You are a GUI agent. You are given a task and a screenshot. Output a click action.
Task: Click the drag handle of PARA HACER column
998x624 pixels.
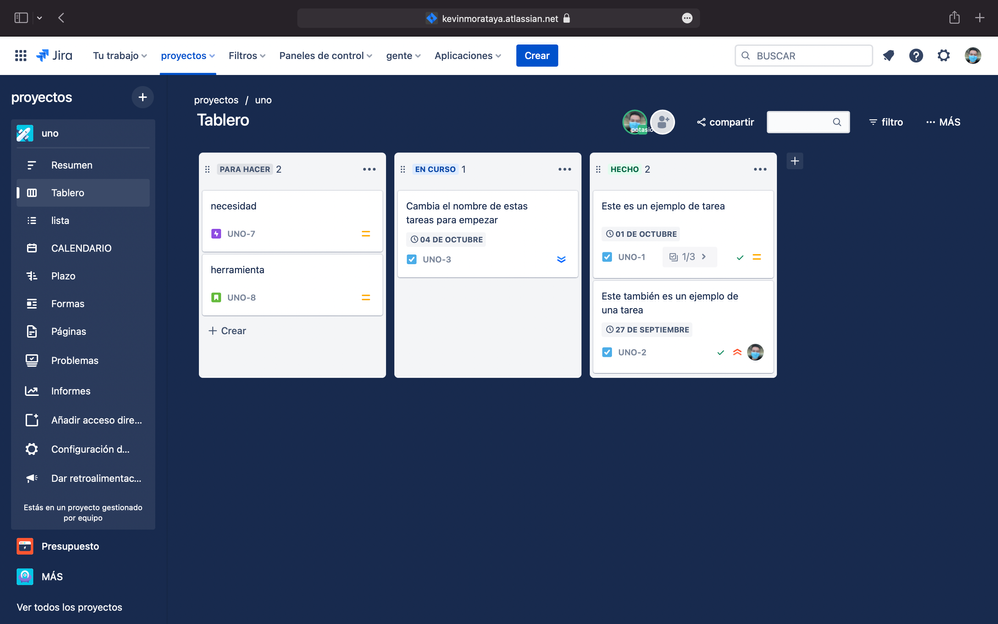coord(207,169)
